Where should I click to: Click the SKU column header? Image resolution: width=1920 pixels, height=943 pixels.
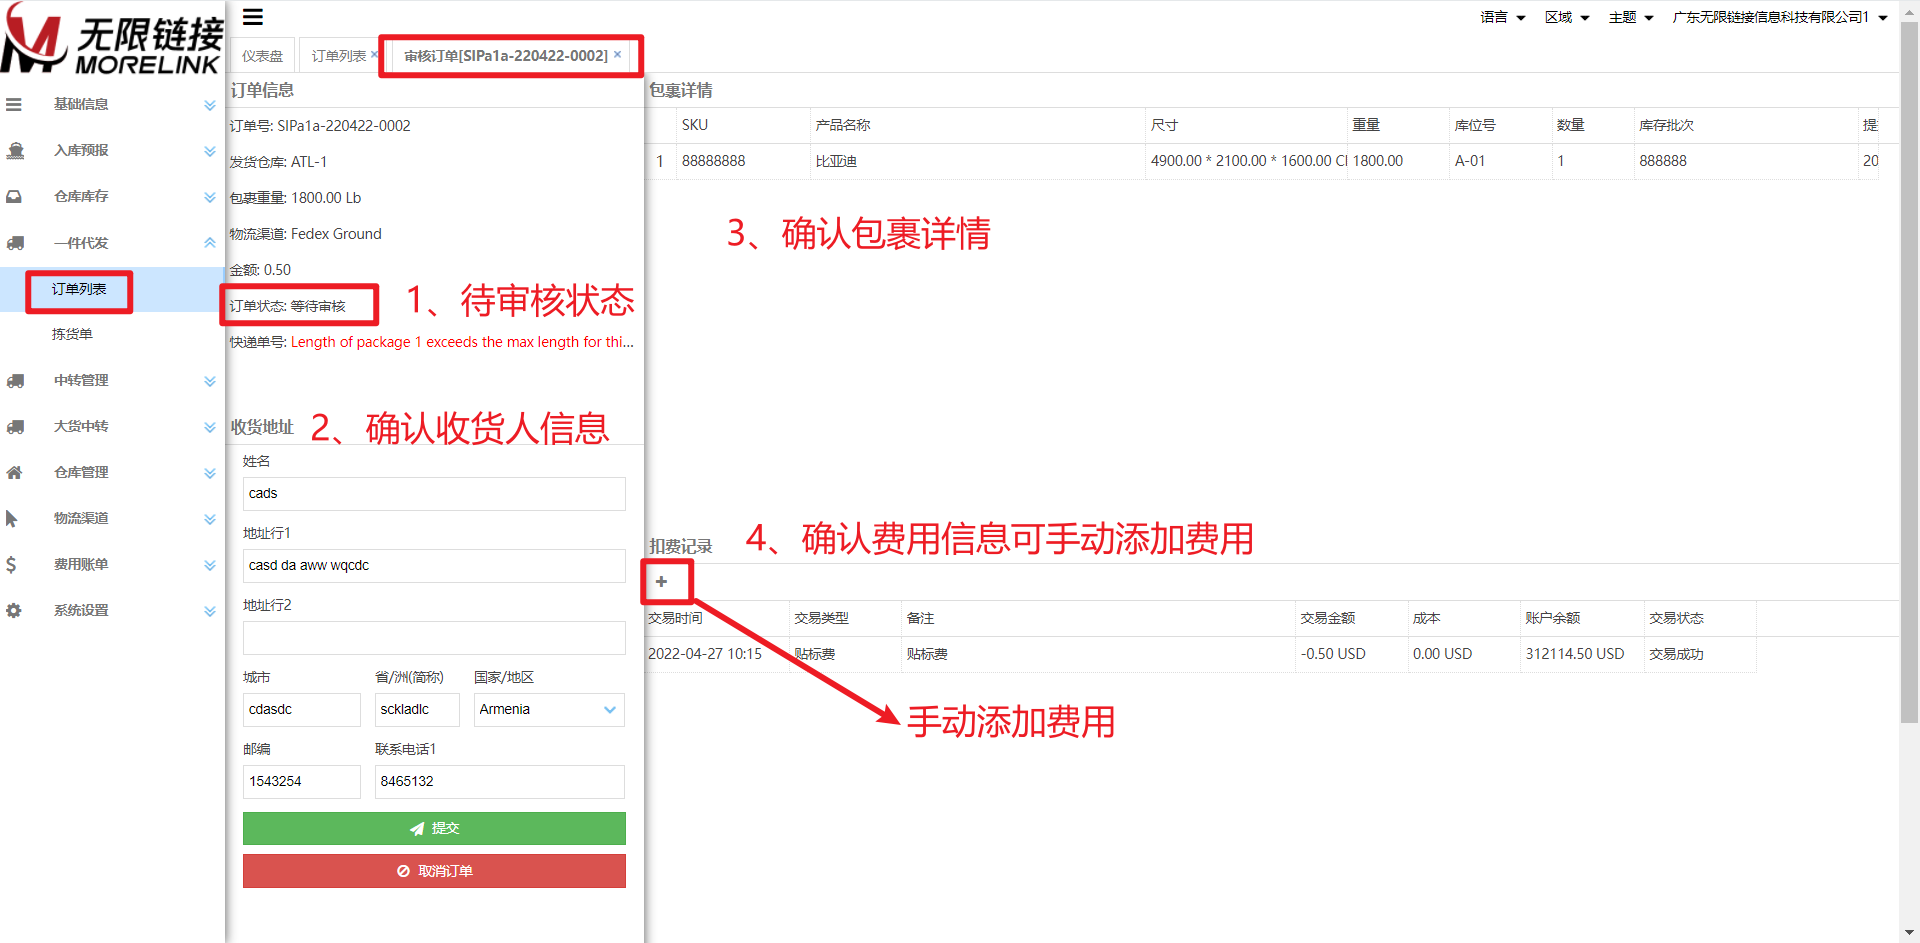[743, 125]
